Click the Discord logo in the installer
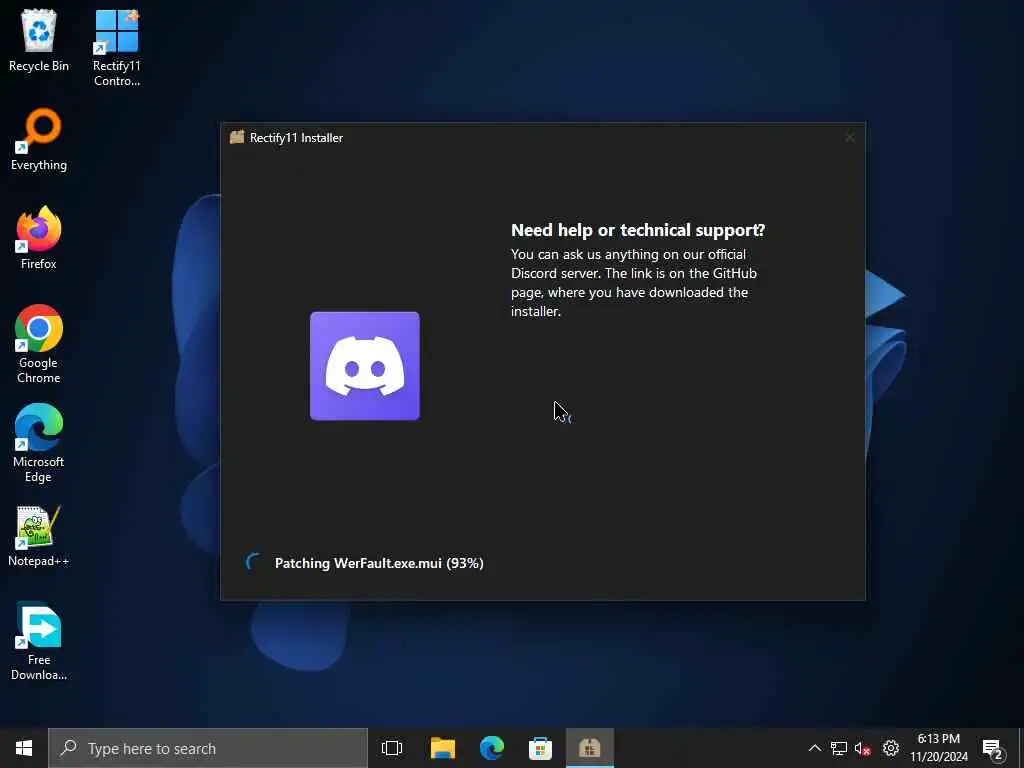 tap(364, 366)
